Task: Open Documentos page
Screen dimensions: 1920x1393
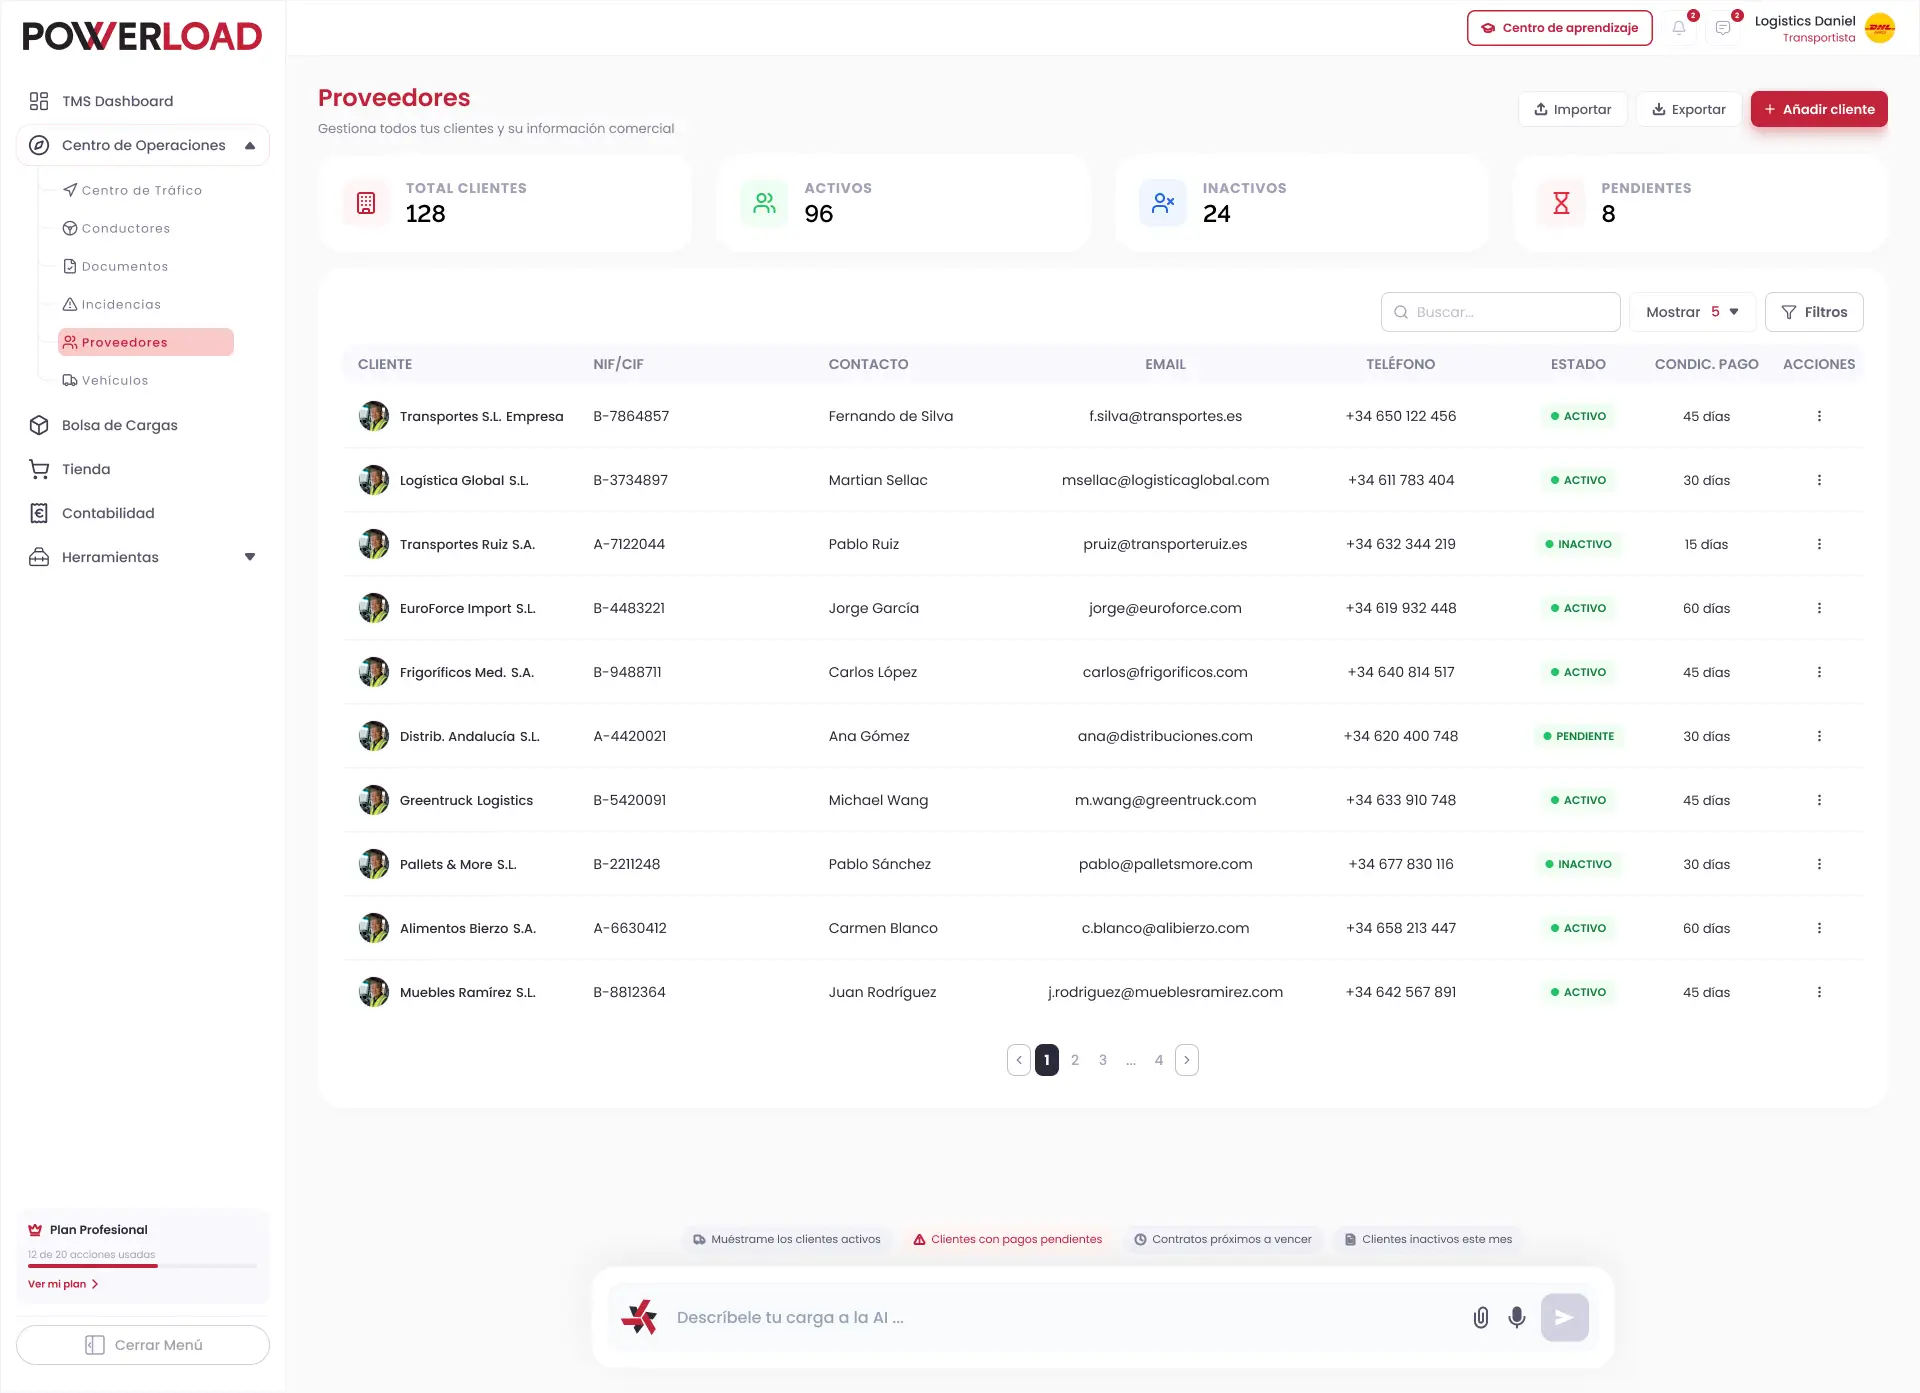Action: pos(115,266)
